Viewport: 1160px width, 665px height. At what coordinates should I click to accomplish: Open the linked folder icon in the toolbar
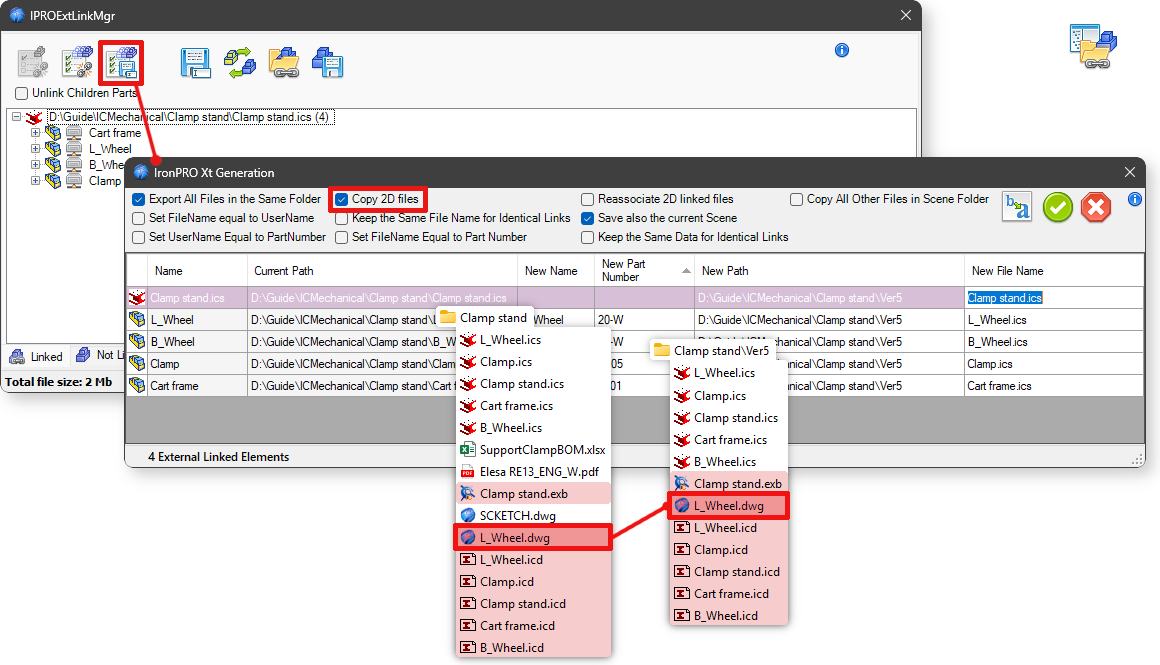pos(284,63)
